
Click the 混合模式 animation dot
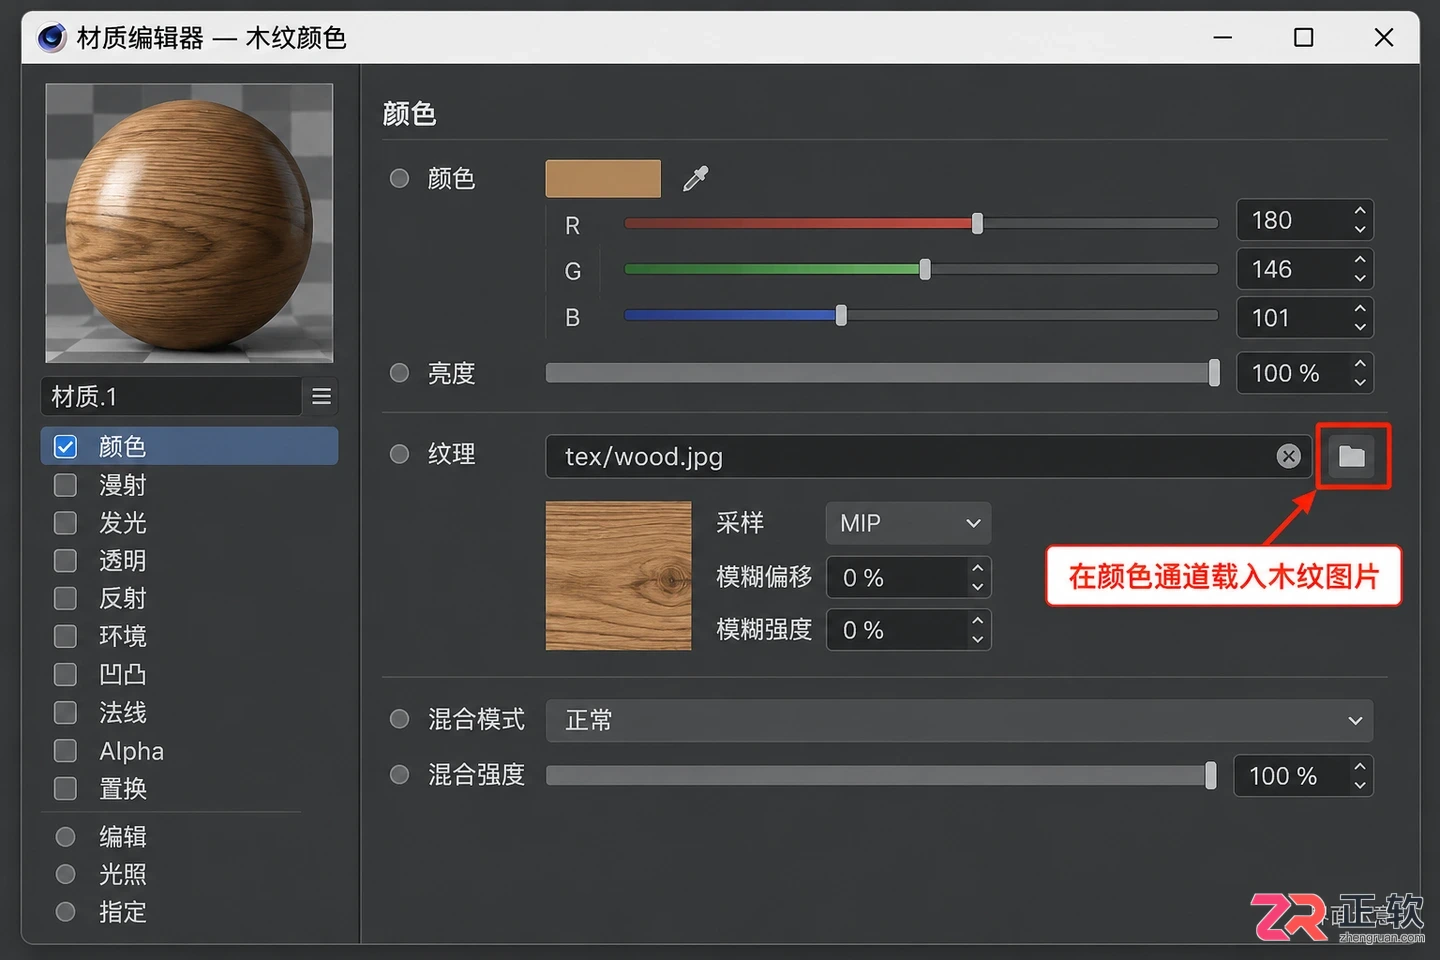[x=399, y=719]
